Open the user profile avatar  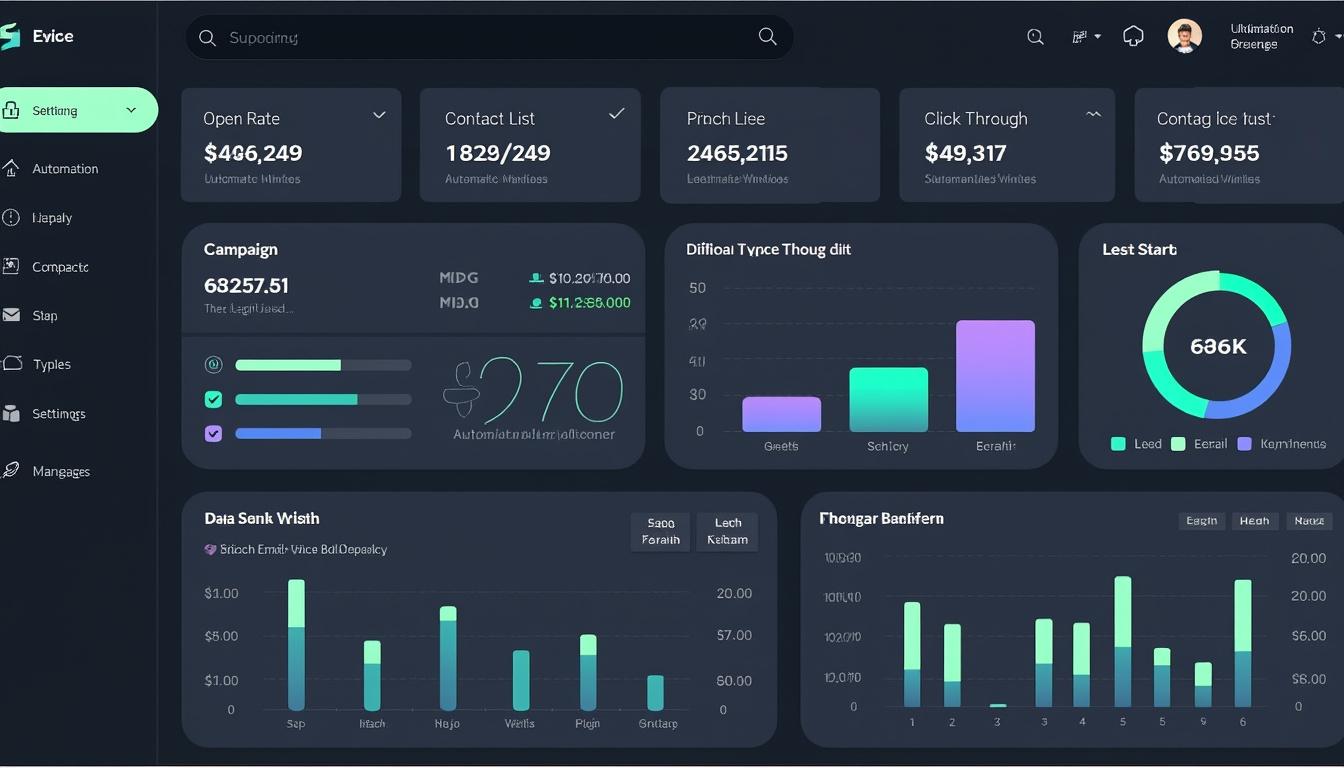(x=1185, y=37)
